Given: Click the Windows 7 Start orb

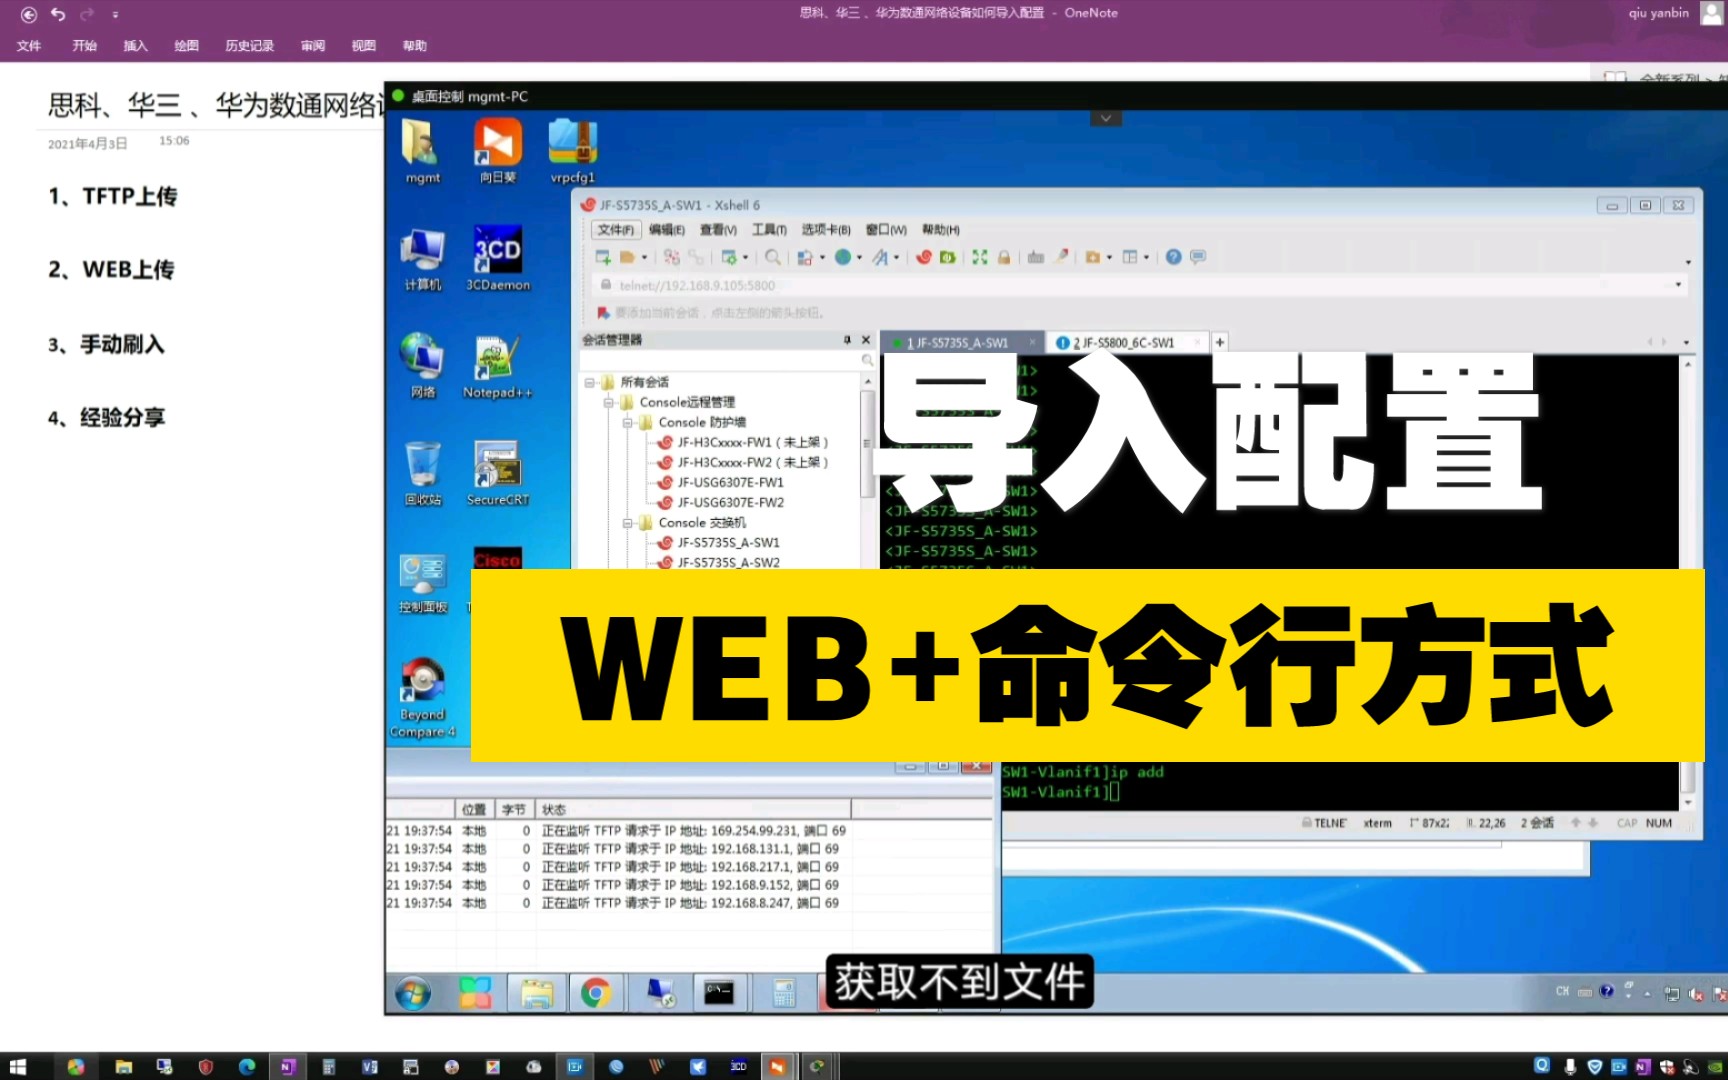Looking at the screenshot, I should (413, 993).
